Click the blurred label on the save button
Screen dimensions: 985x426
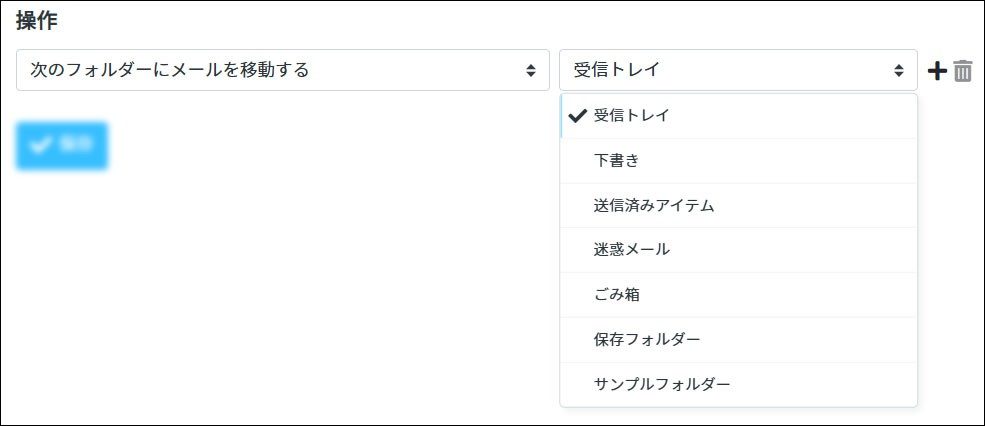tap(76, 145)
